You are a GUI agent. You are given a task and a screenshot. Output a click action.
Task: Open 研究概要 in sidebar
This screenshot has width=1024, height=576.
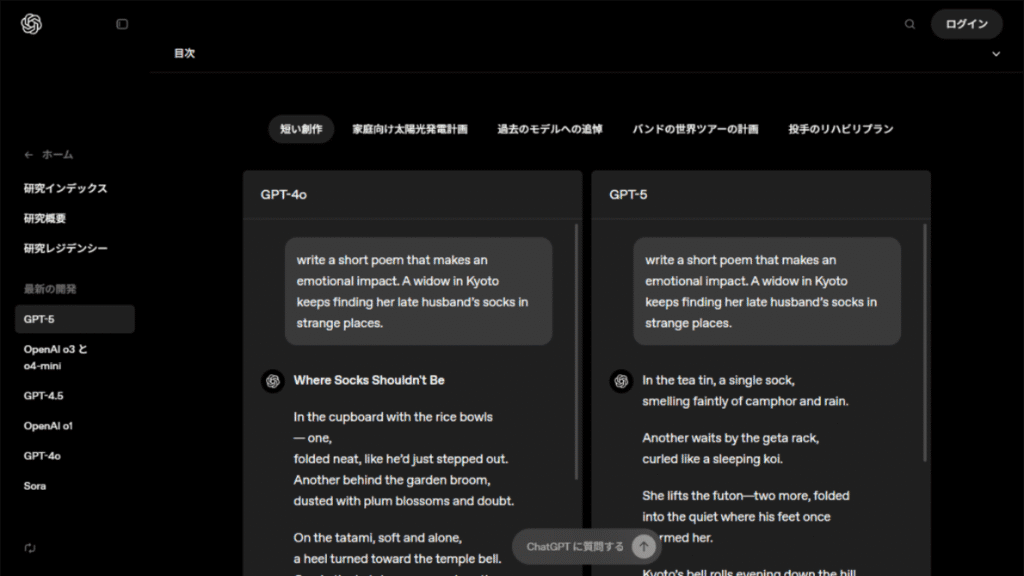click(45, 219)
